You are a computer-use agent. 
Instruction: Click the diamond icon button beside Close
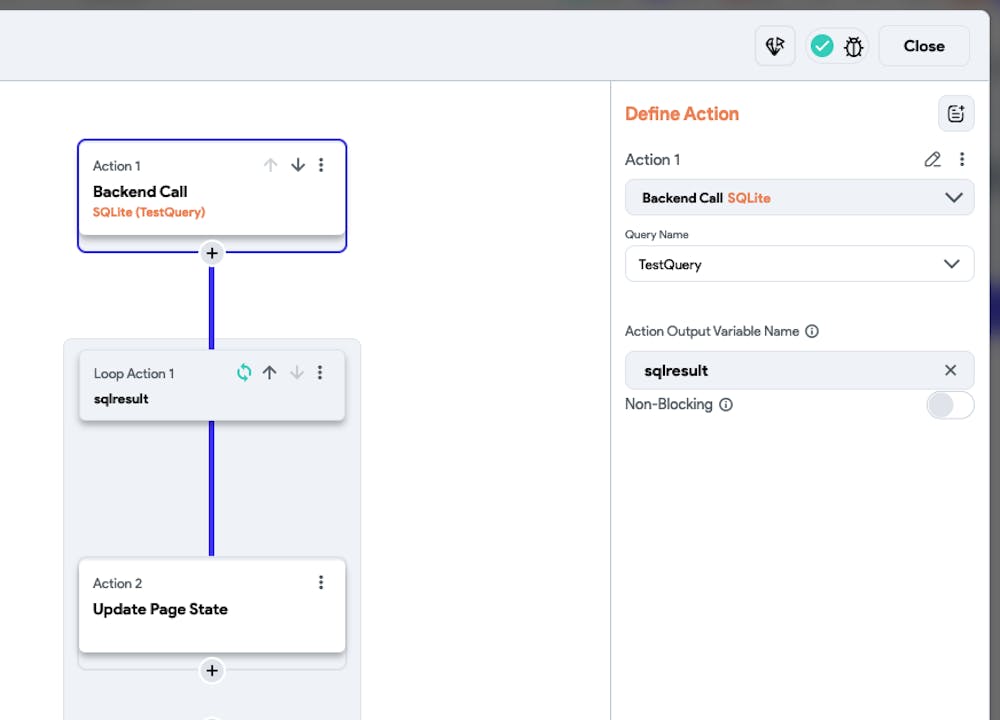(775, 46)
